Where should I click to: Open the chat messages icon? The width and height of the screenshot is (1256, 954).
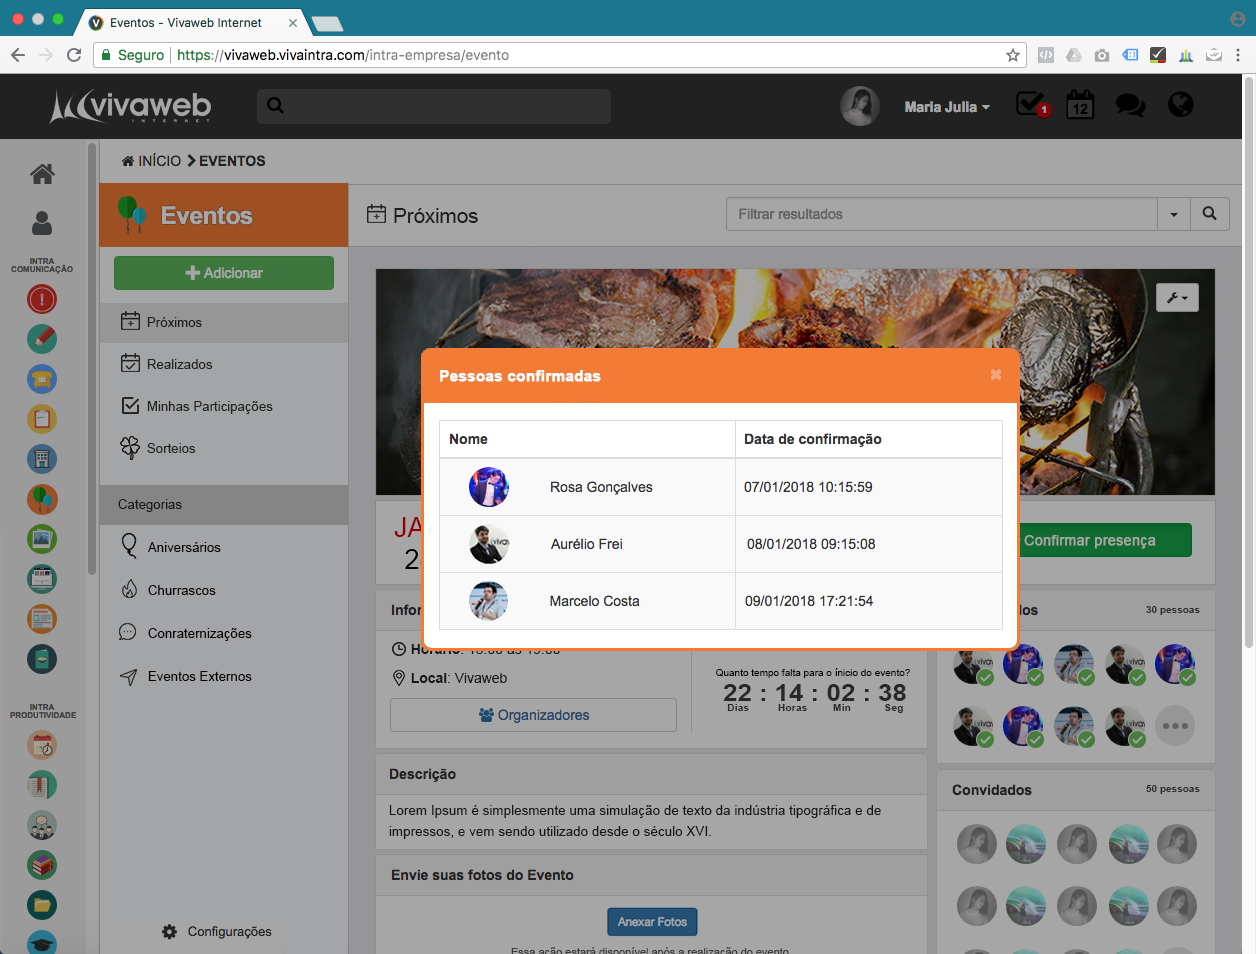click(1130, 104)
